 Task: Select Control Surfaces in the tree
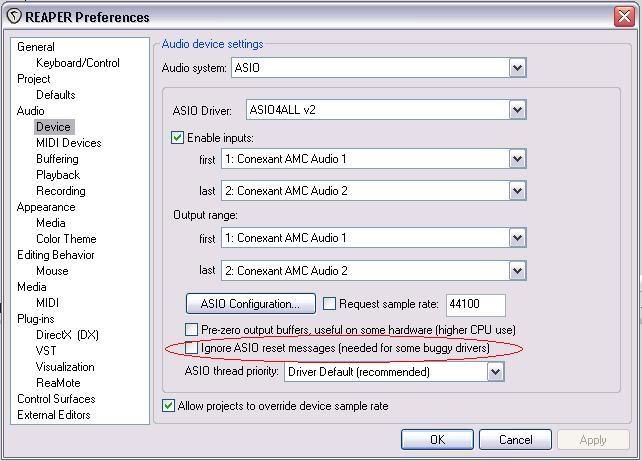coord(56,399)
